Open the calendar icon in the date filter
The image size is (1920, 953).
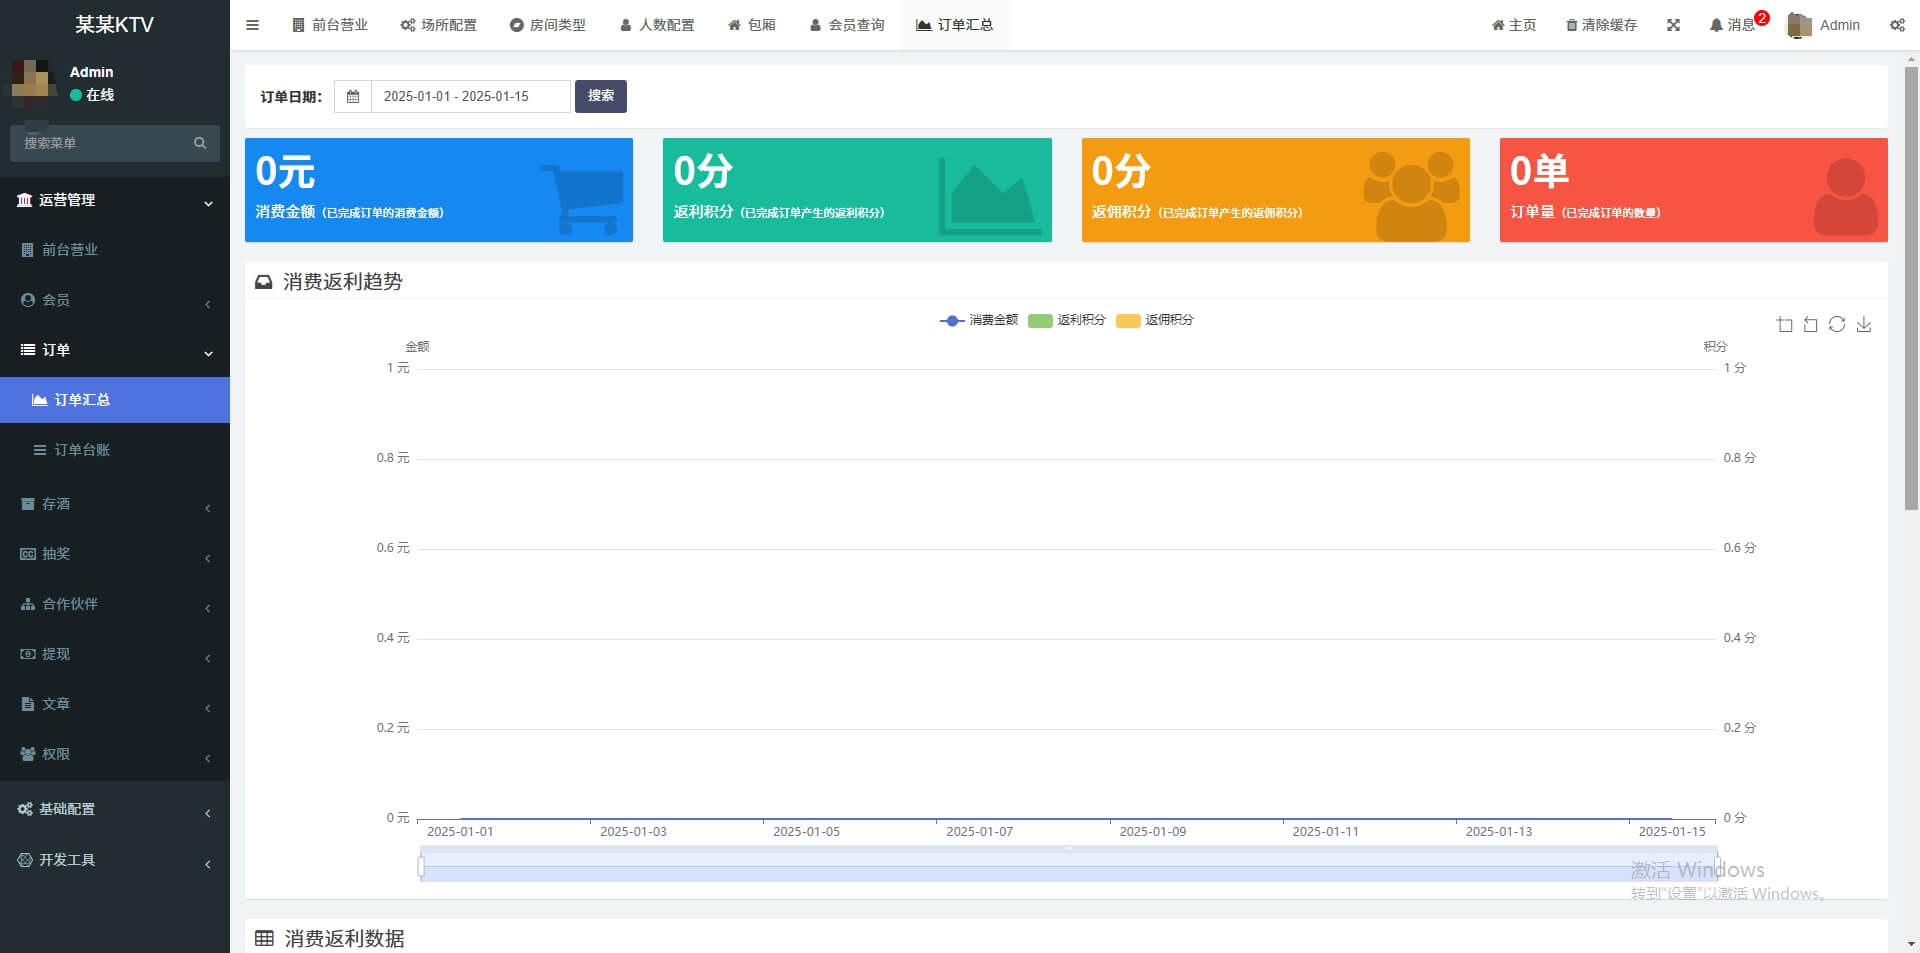pyautogui.click(x=353, y=96)
